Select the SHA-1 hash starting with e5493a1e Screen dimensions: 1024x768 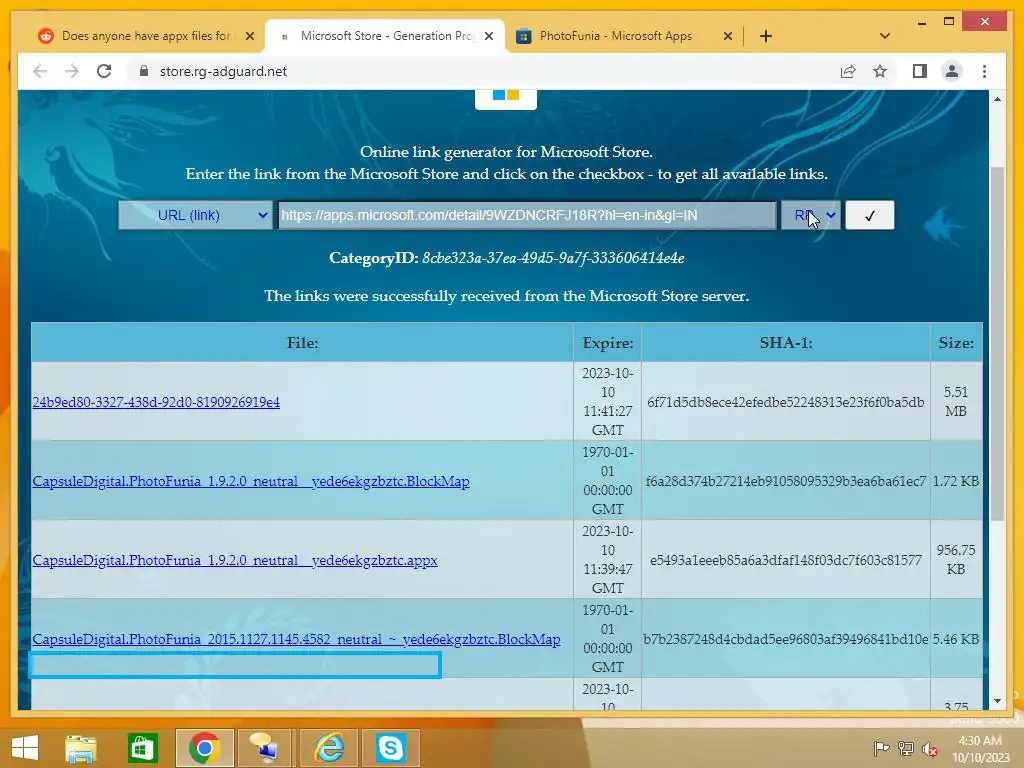[x=786, y=560]
